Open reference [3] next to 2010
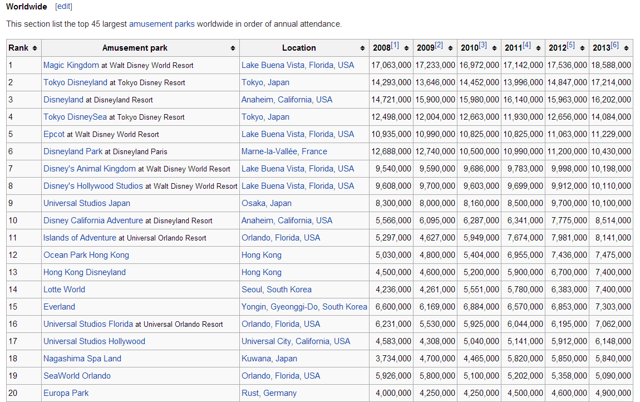This screenshot has height=402, width=640. pos(483,45)
